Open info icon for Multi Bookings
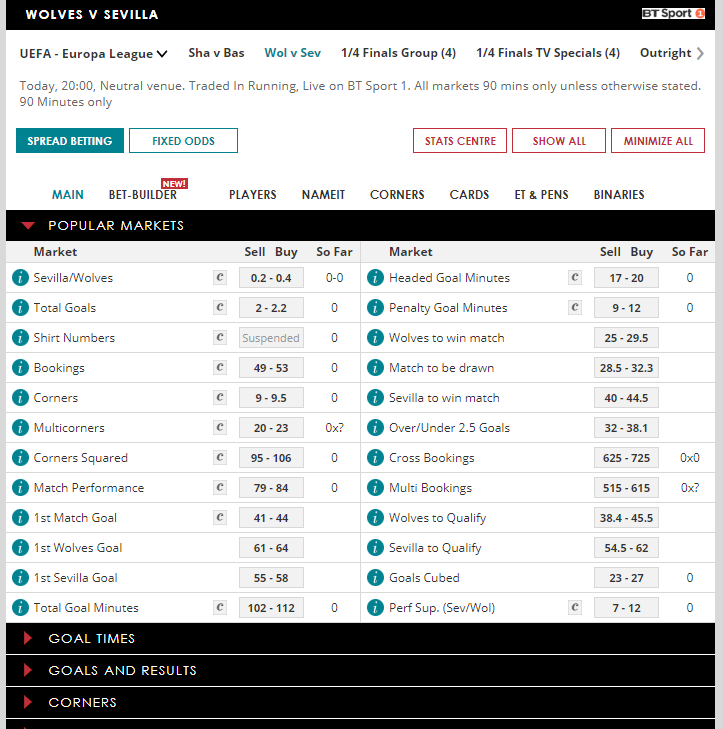The image size is (723, 729). 375,488
